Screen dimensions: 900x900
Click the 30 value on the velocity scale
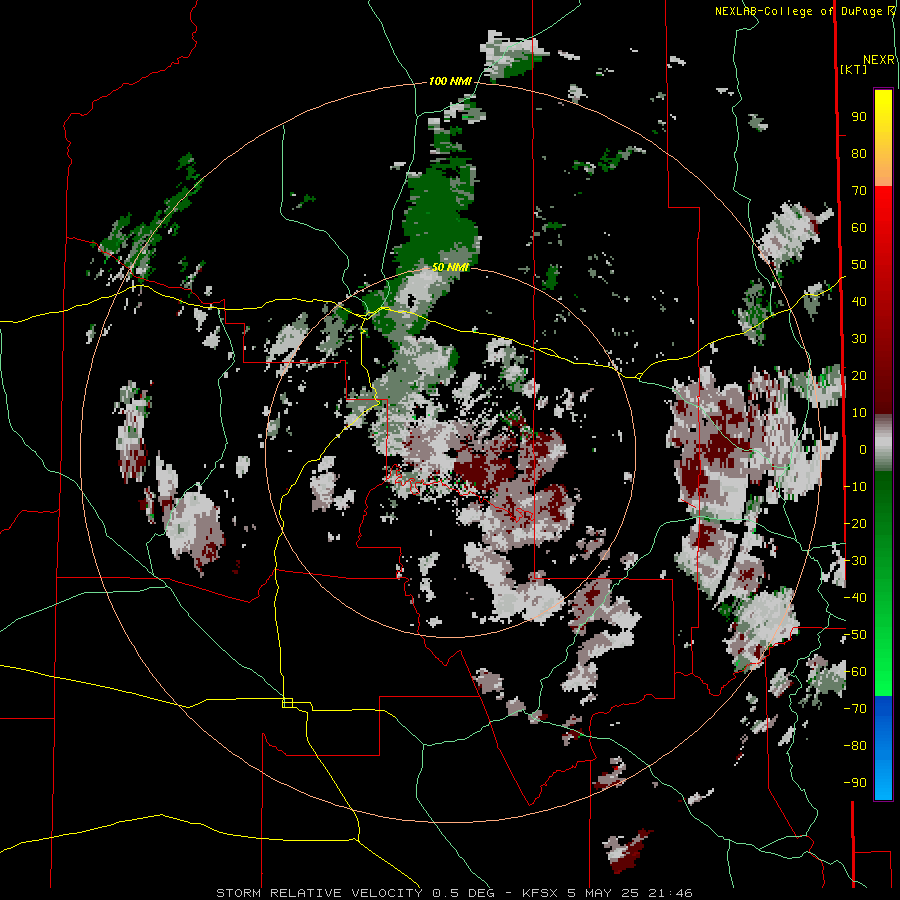point(859,339)
